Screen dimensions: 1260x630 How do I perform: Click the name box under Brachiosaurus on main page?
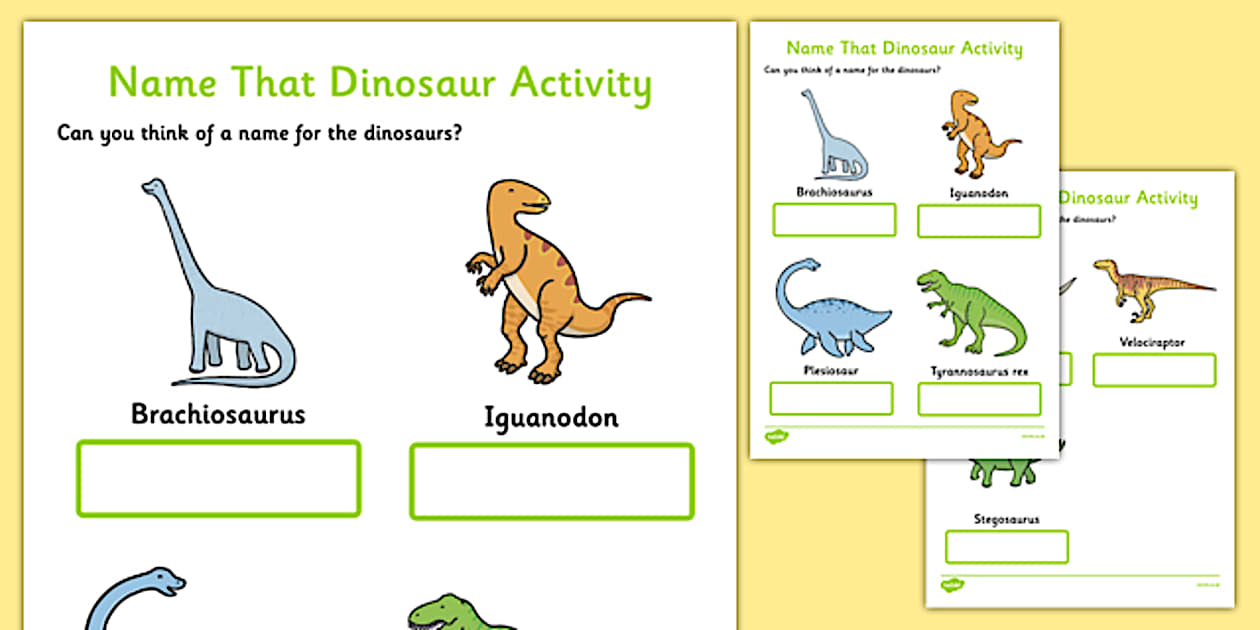pyautogui.click(x=218, y=480)
